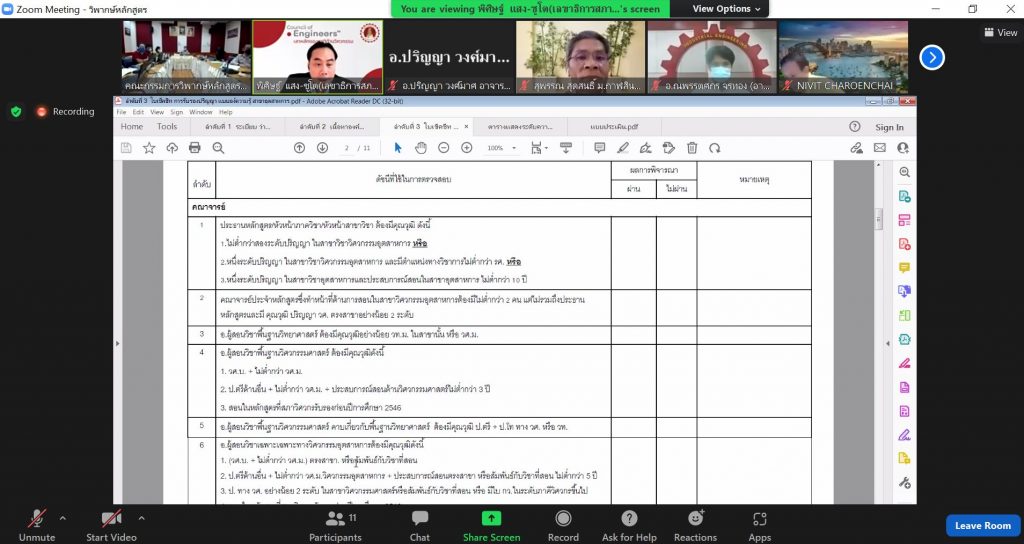This screenshot has width=1024, height=544.
Task: Expand audio options arrow beside Unmute
Action: pos(62,518)
